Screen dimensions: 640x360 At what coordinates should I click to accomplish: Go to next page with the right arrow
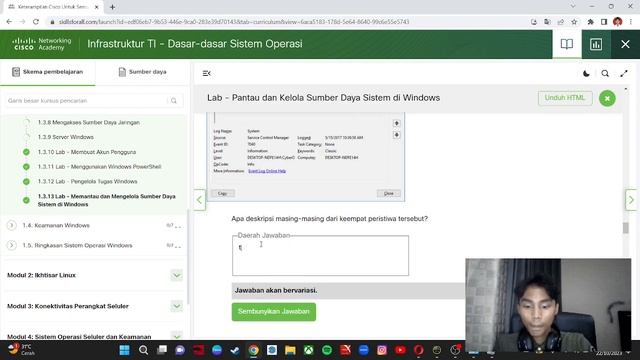click(631, 200)
